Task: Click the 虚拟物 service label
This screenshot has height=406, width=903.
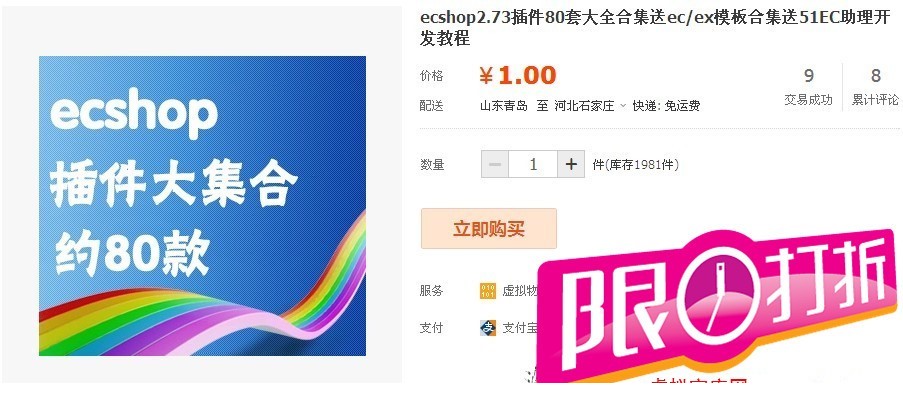Action: pos(519,291)
